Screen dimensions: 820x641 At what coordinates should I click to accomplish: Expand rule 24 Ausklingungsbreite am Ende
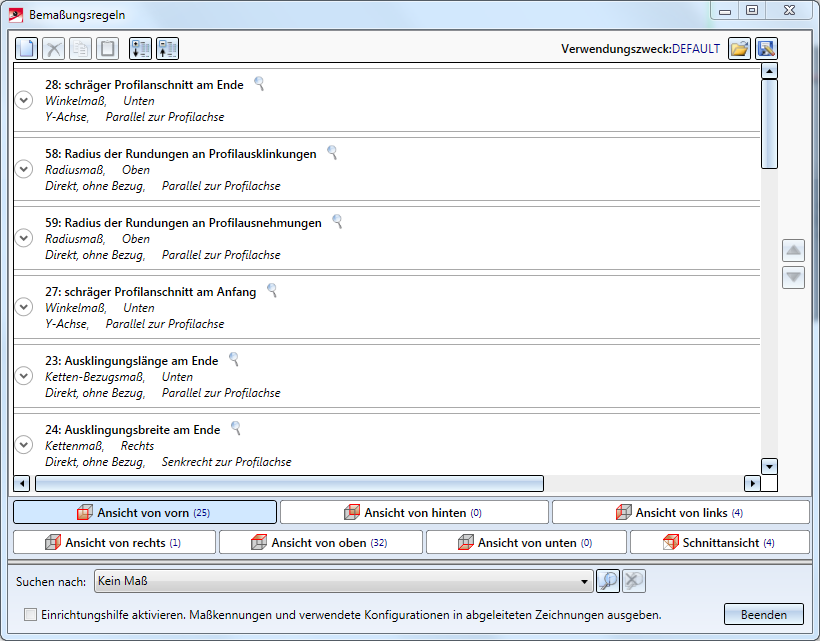[x=24, y=445]
